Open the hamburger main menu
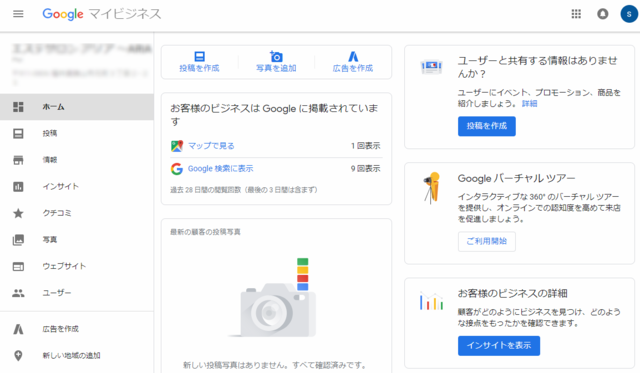 tap(18, 14)
